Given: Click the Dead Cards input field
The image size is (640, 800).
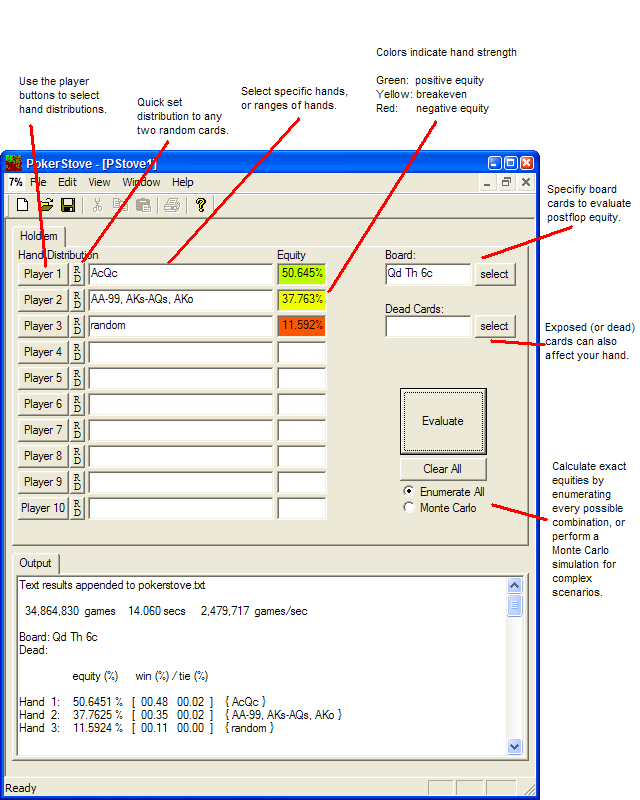Looking at the screenshot, I should click(x=428, y=327).
